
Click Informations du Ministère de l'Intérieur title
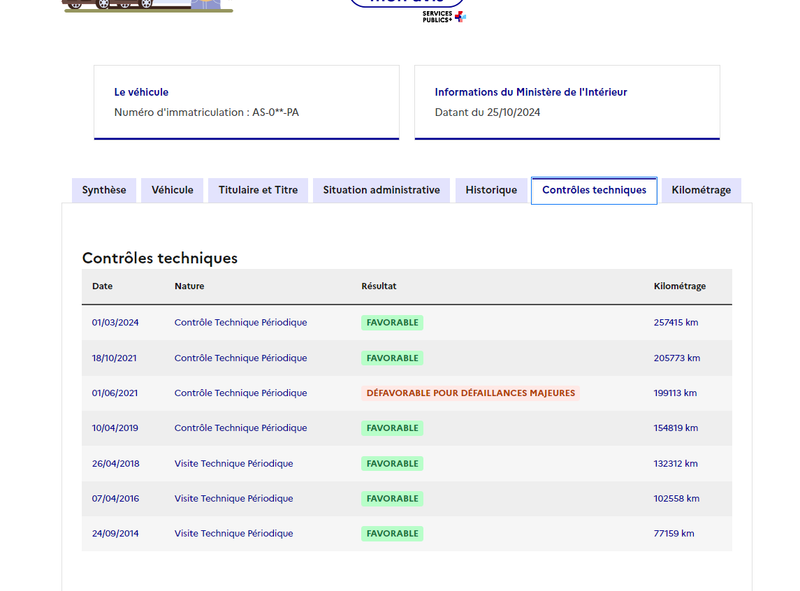[531, 92]
